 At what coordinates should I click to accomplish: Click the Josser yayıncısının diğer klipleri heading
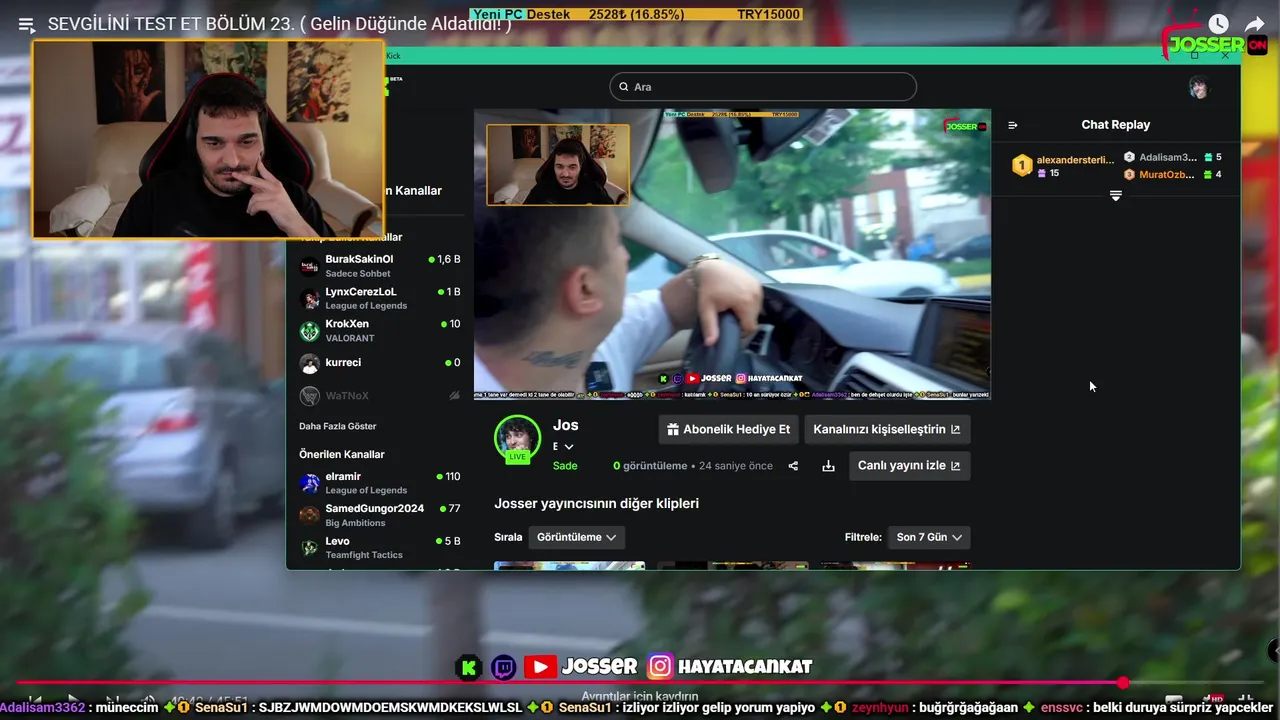click(x=596, y=504)
